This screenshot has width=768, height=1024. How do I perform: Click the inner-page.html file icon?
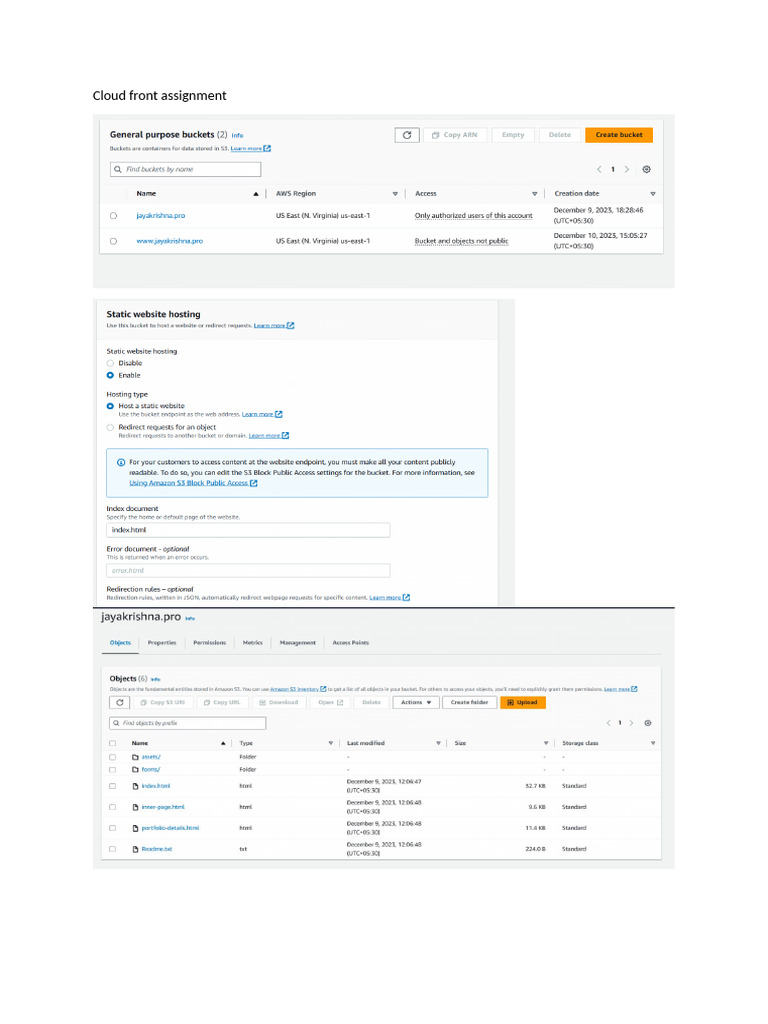click(x=135, y=807)
